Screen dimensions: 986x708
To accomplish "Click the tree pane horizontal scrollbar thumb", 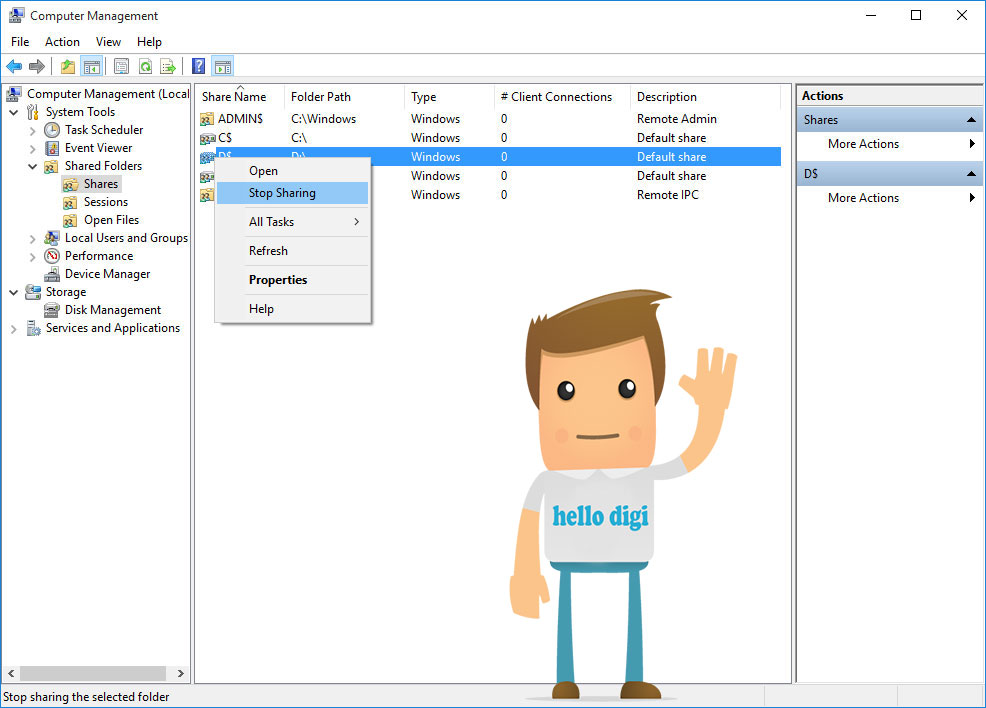I will 92,673.
